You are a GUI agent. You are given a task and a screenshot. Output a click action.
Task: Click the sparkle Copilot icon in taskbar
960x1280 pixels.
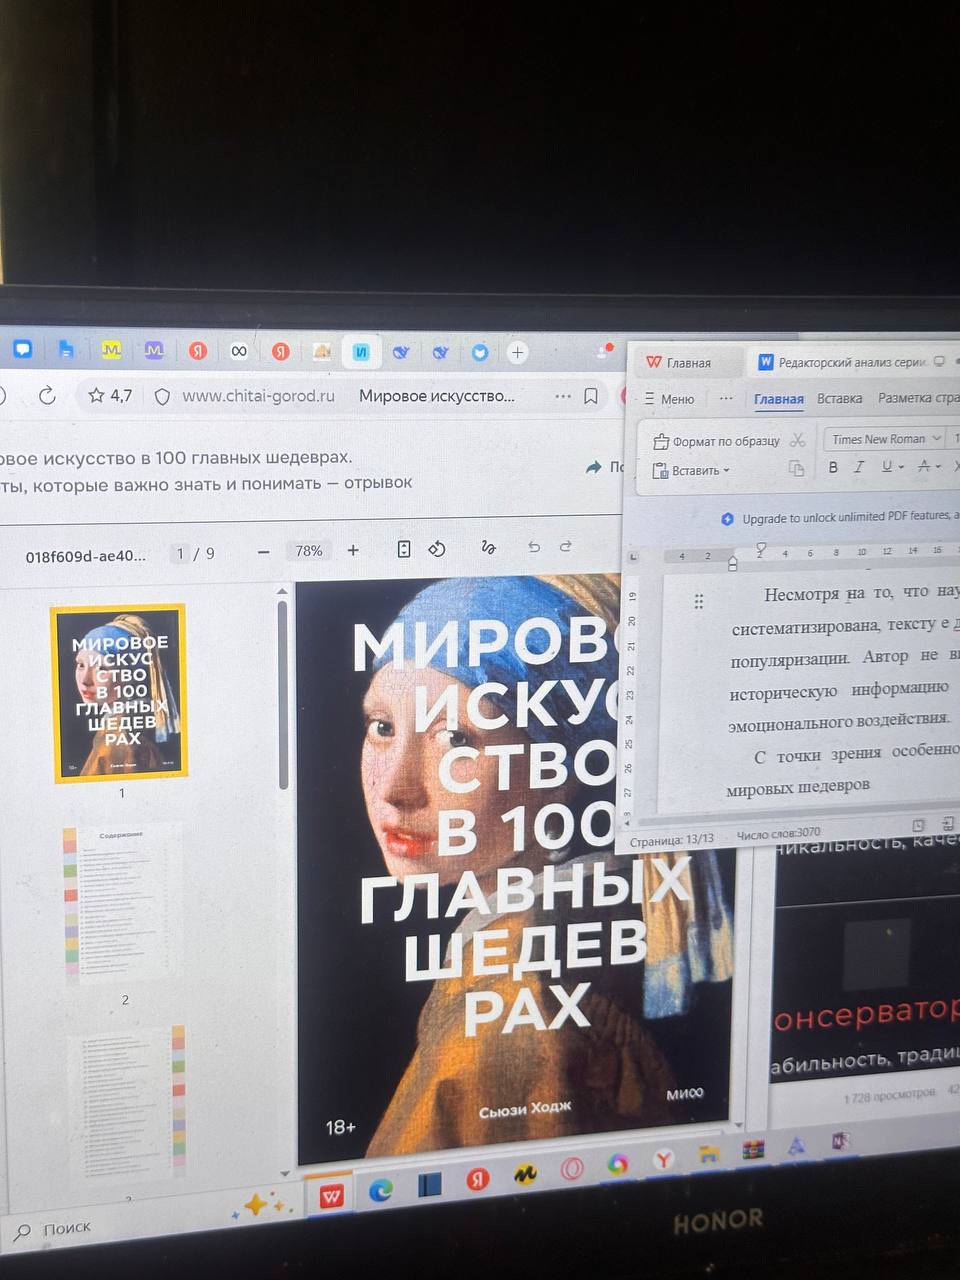coord(262,1205)
